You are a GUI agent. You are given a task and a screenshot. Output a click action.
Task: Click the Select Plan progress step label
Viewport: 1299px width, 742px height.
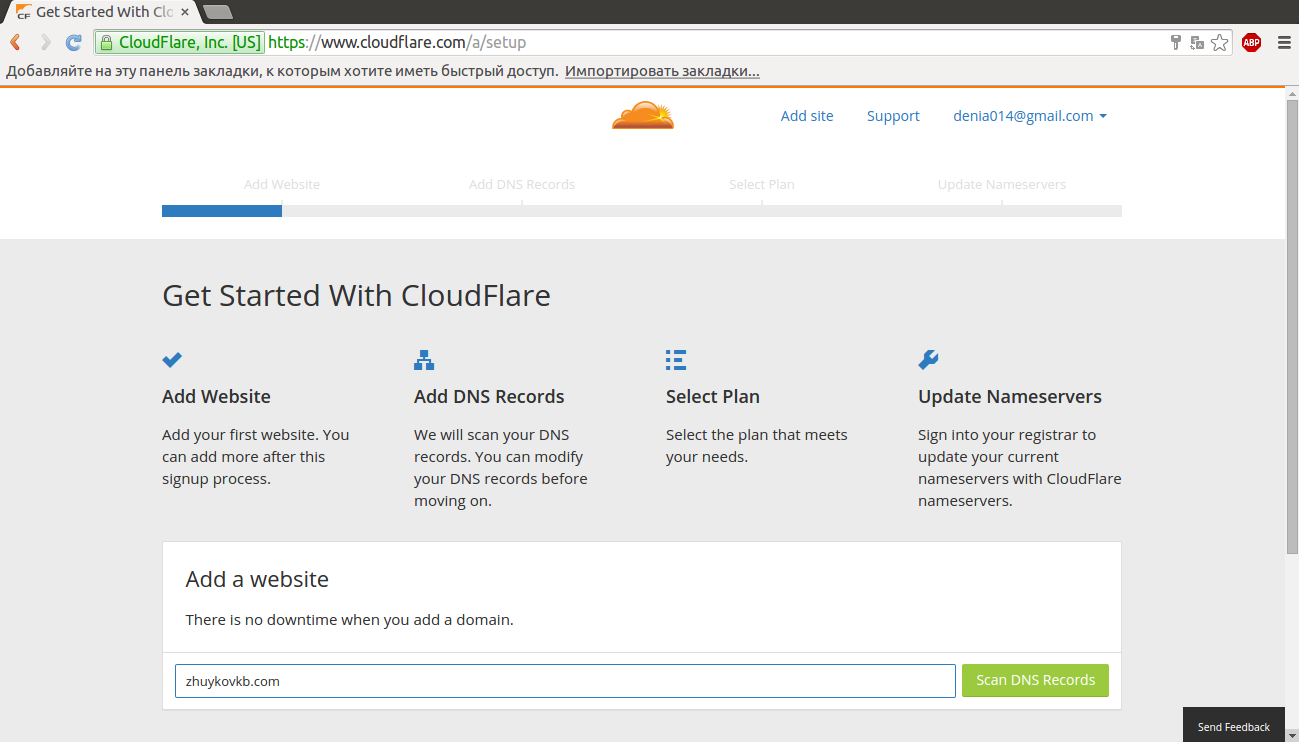coord(762,185)
